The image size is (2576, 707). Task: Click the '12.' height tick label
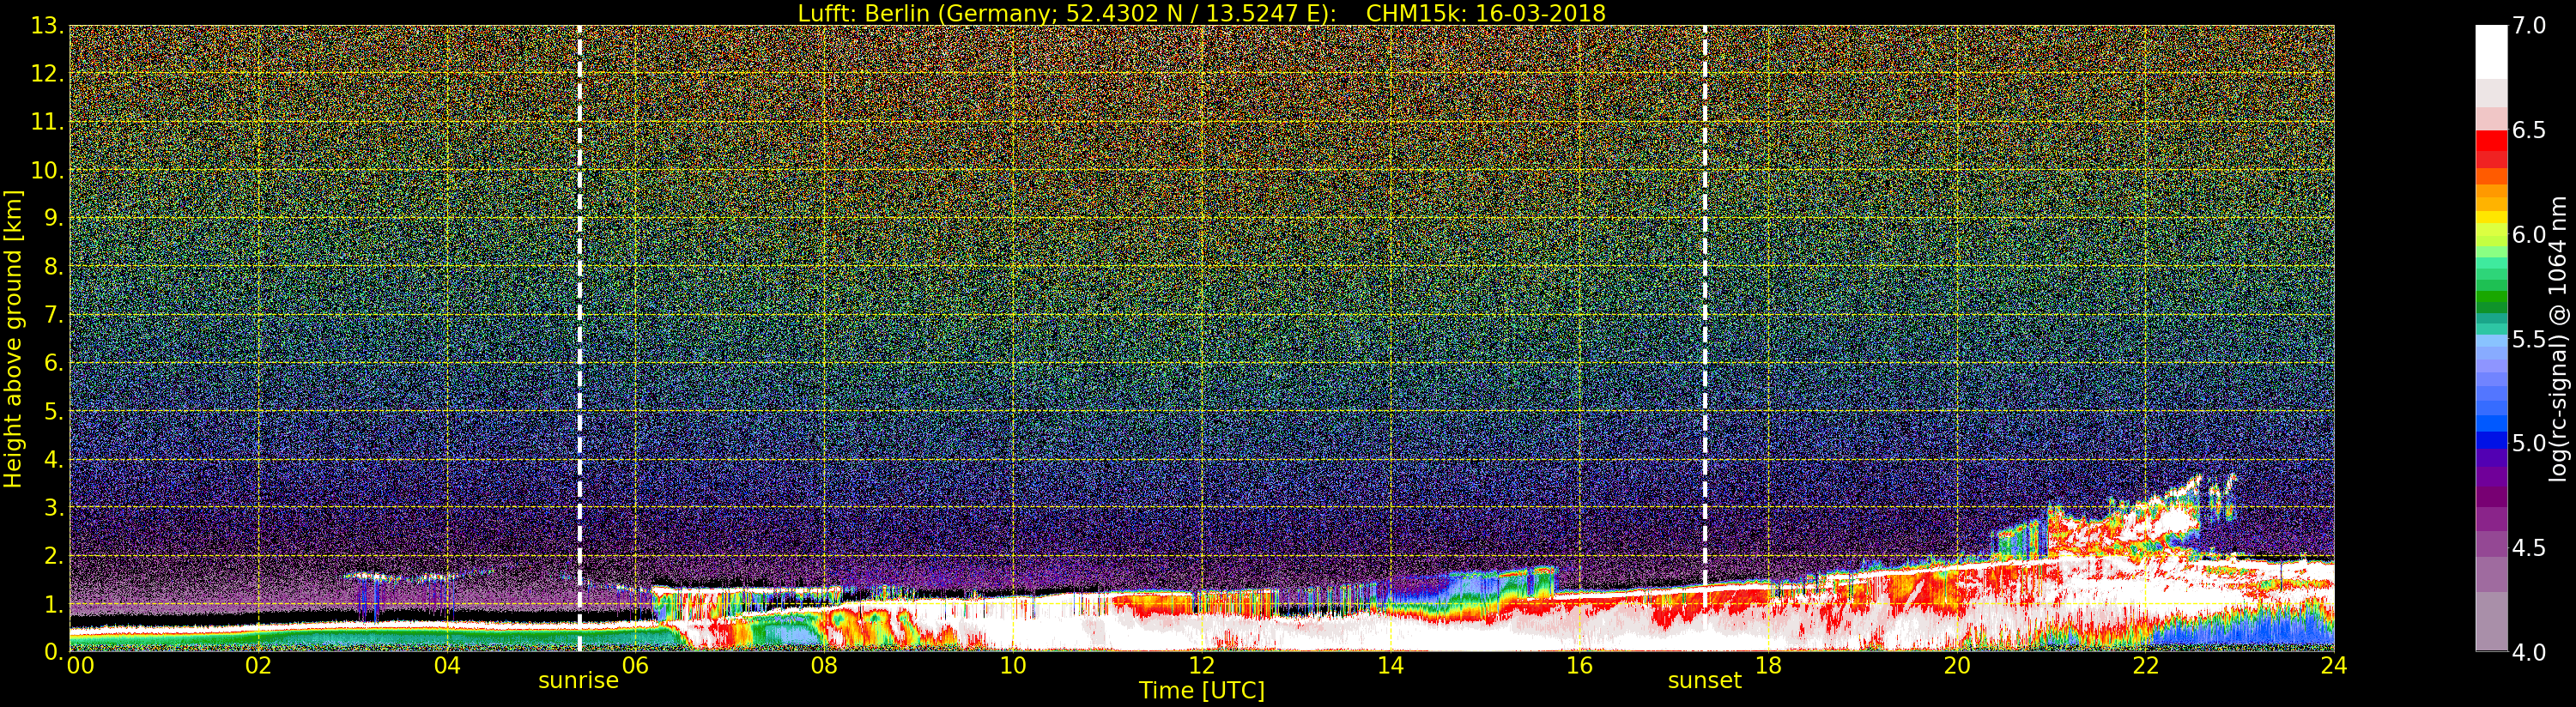pos(46,74)
